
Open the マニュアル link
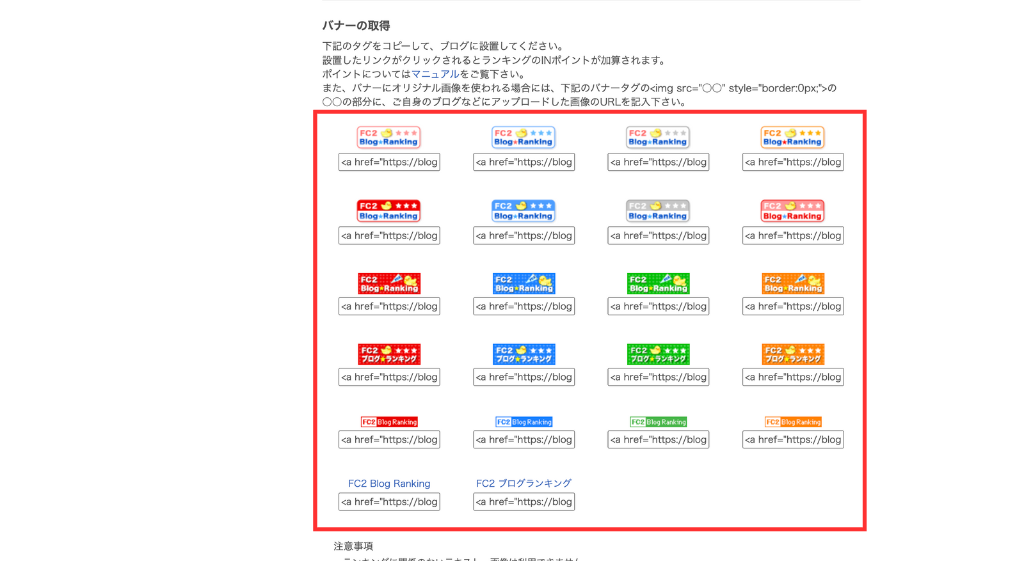pyautogui.click(x=435, y=74)
